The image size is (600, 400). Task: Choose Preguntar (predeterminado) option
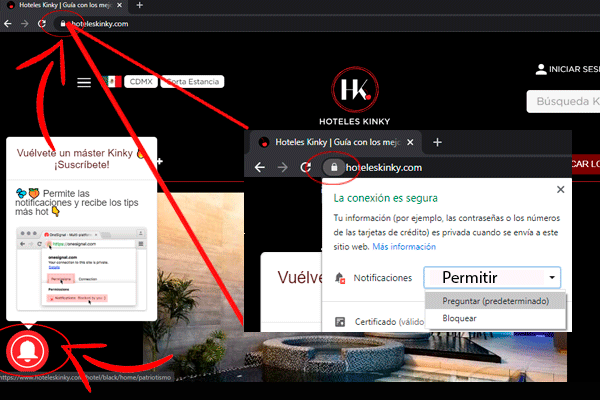(496, 301)
